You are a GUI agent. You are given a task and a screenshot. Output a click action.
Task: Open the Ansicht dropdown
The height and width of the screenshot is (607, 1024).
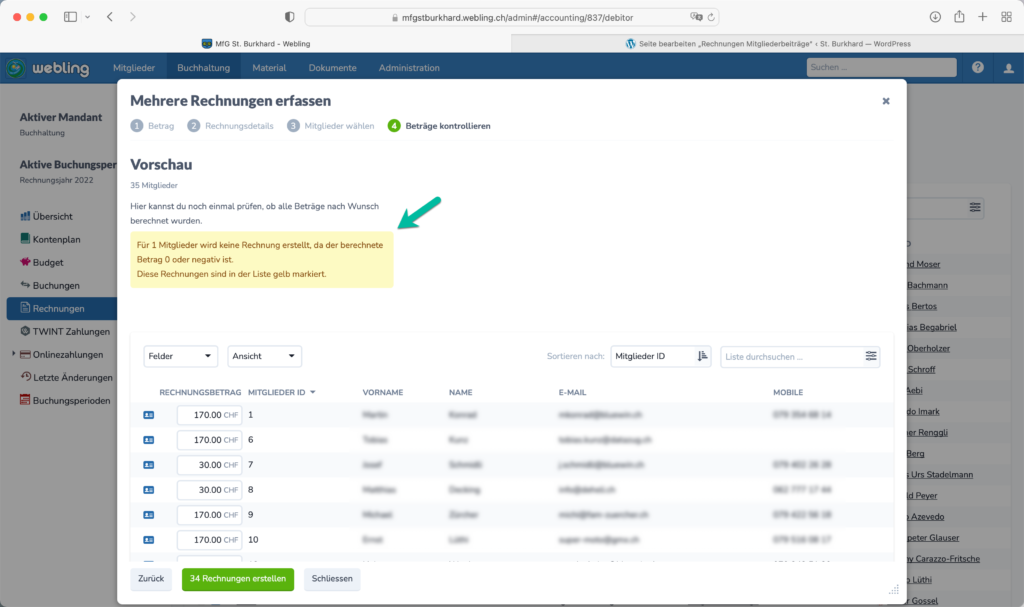pos(264,356)
